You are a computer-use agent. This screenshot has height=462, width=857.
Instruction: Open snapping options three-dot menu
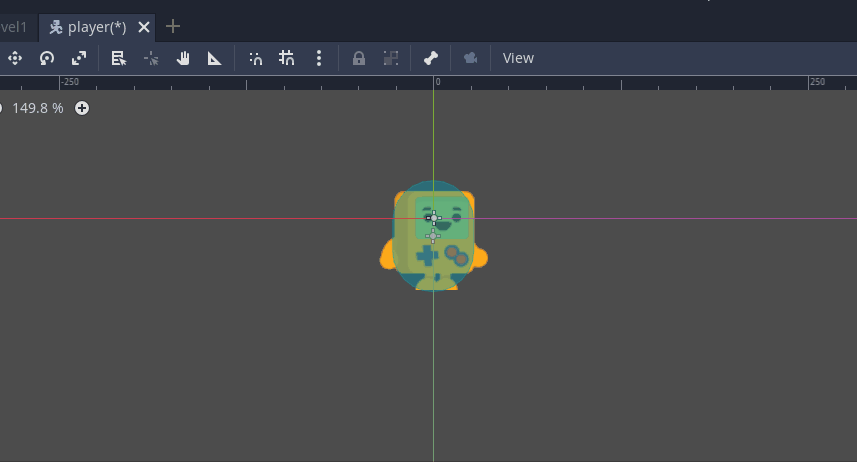(x=319, y=58)
